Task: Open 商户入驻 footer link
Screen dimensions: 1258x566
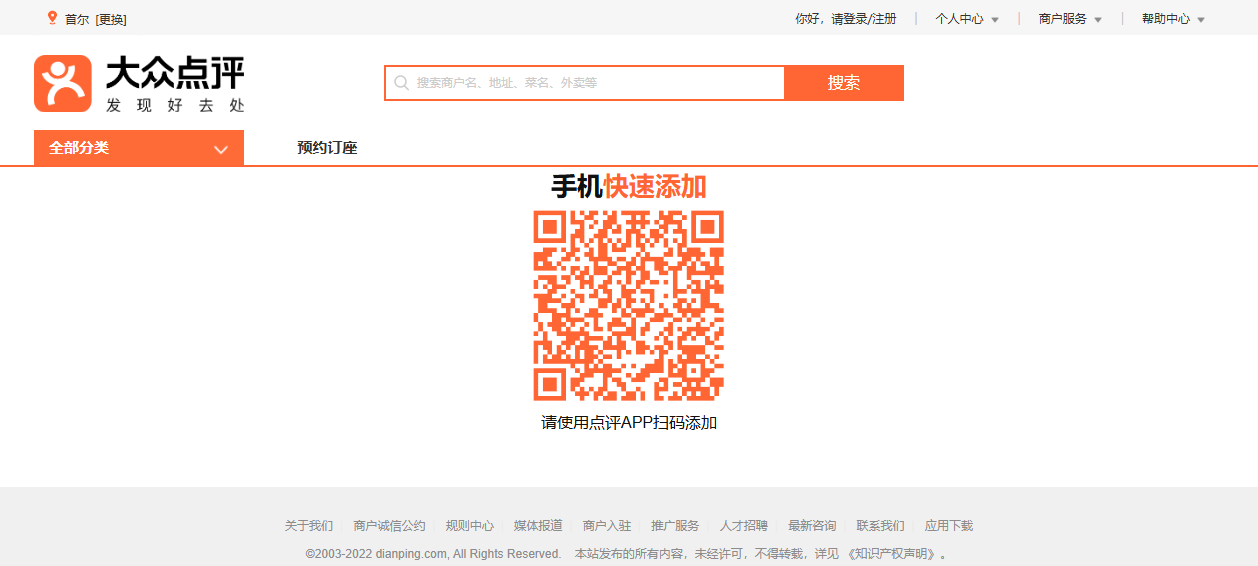Action: (x=607, y=526)
